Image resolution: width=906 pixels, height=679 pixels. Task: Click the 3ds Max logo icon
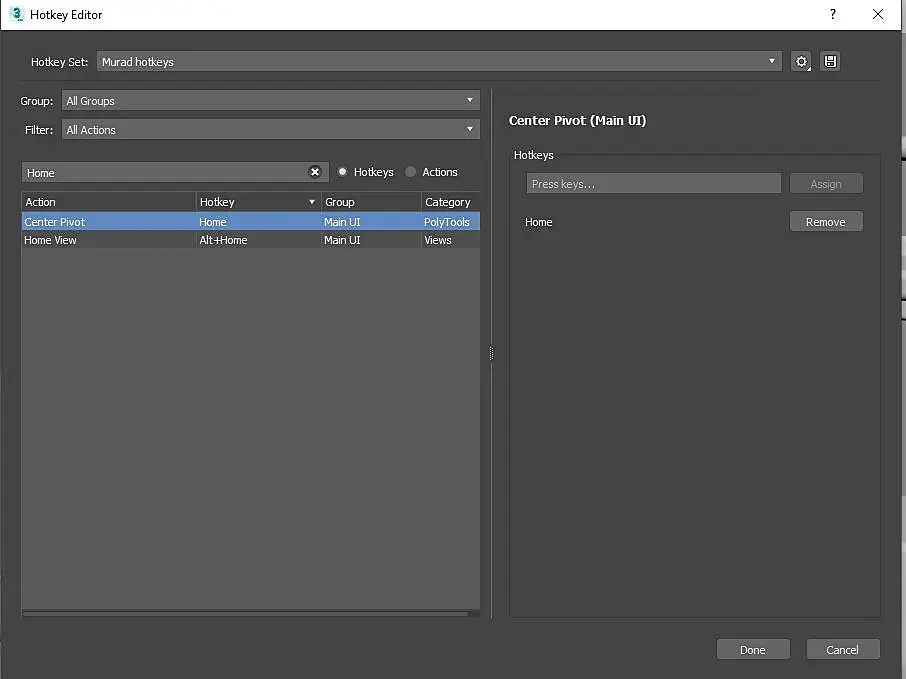pos(16,15)
